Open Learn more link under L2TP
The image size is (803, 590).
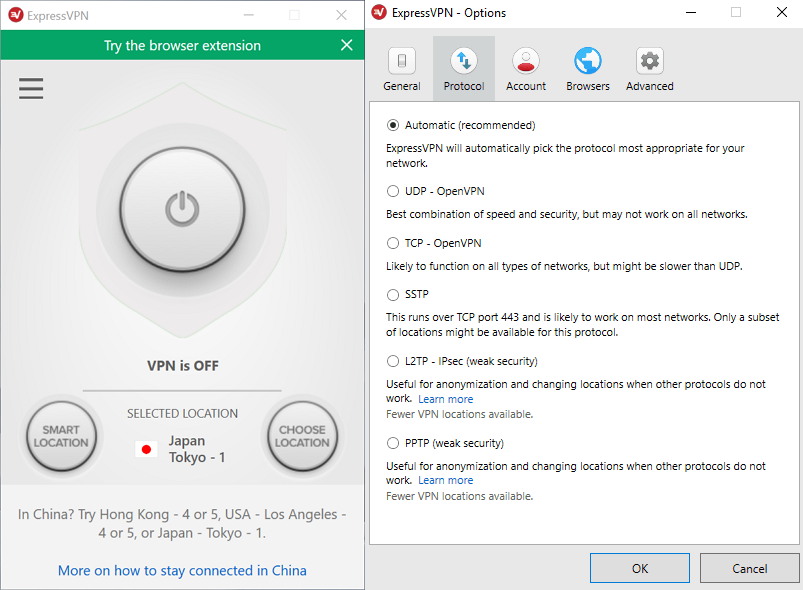(x=446, y=399)
